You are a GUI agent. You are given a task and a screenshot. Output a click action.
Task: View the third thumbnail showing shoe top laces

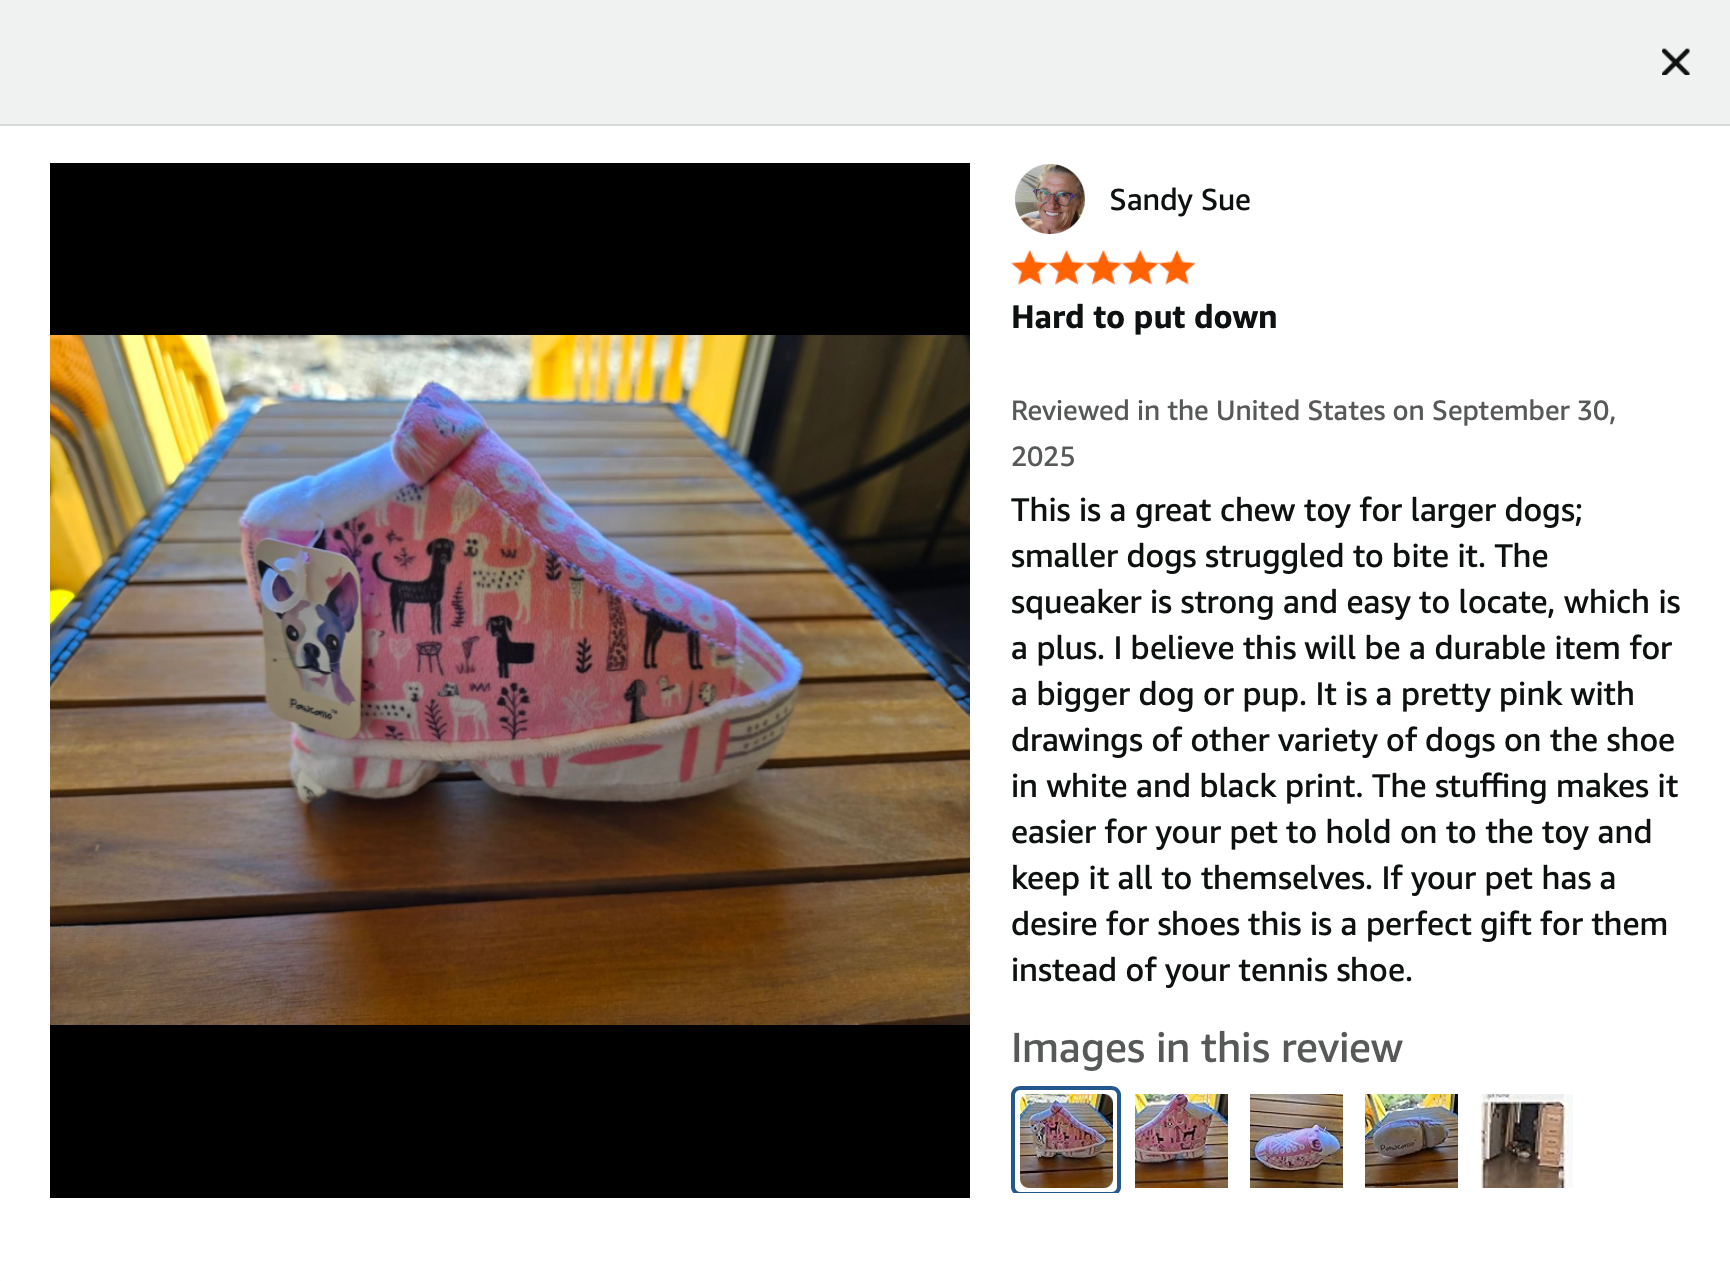point(1296,1140)
